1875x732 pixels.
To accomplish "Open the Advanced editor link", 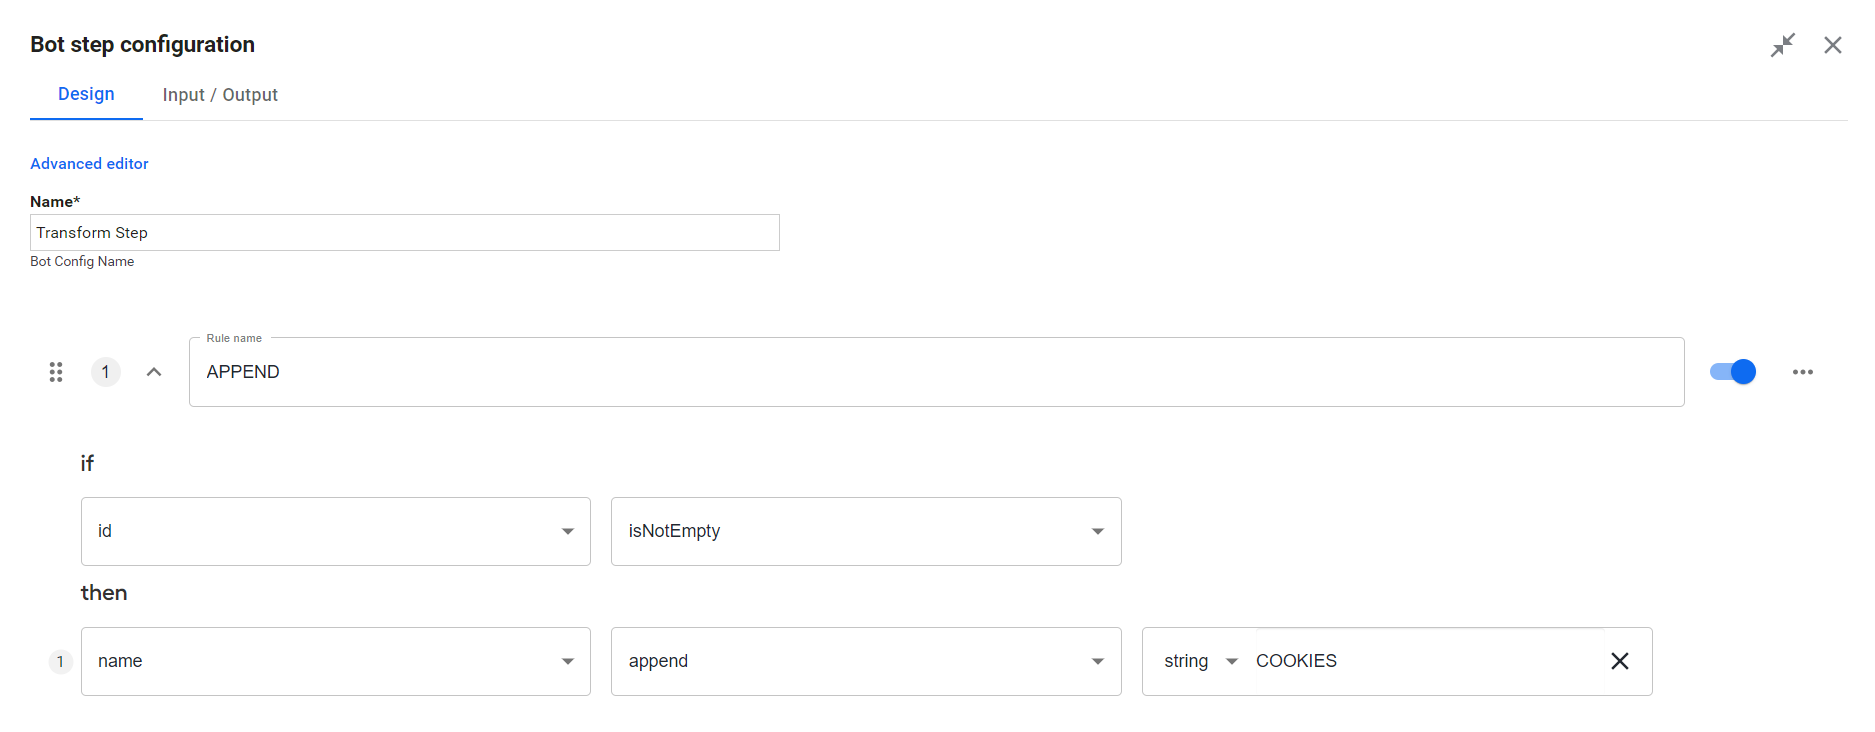I will pyautogui.click(x=89, y=164).
